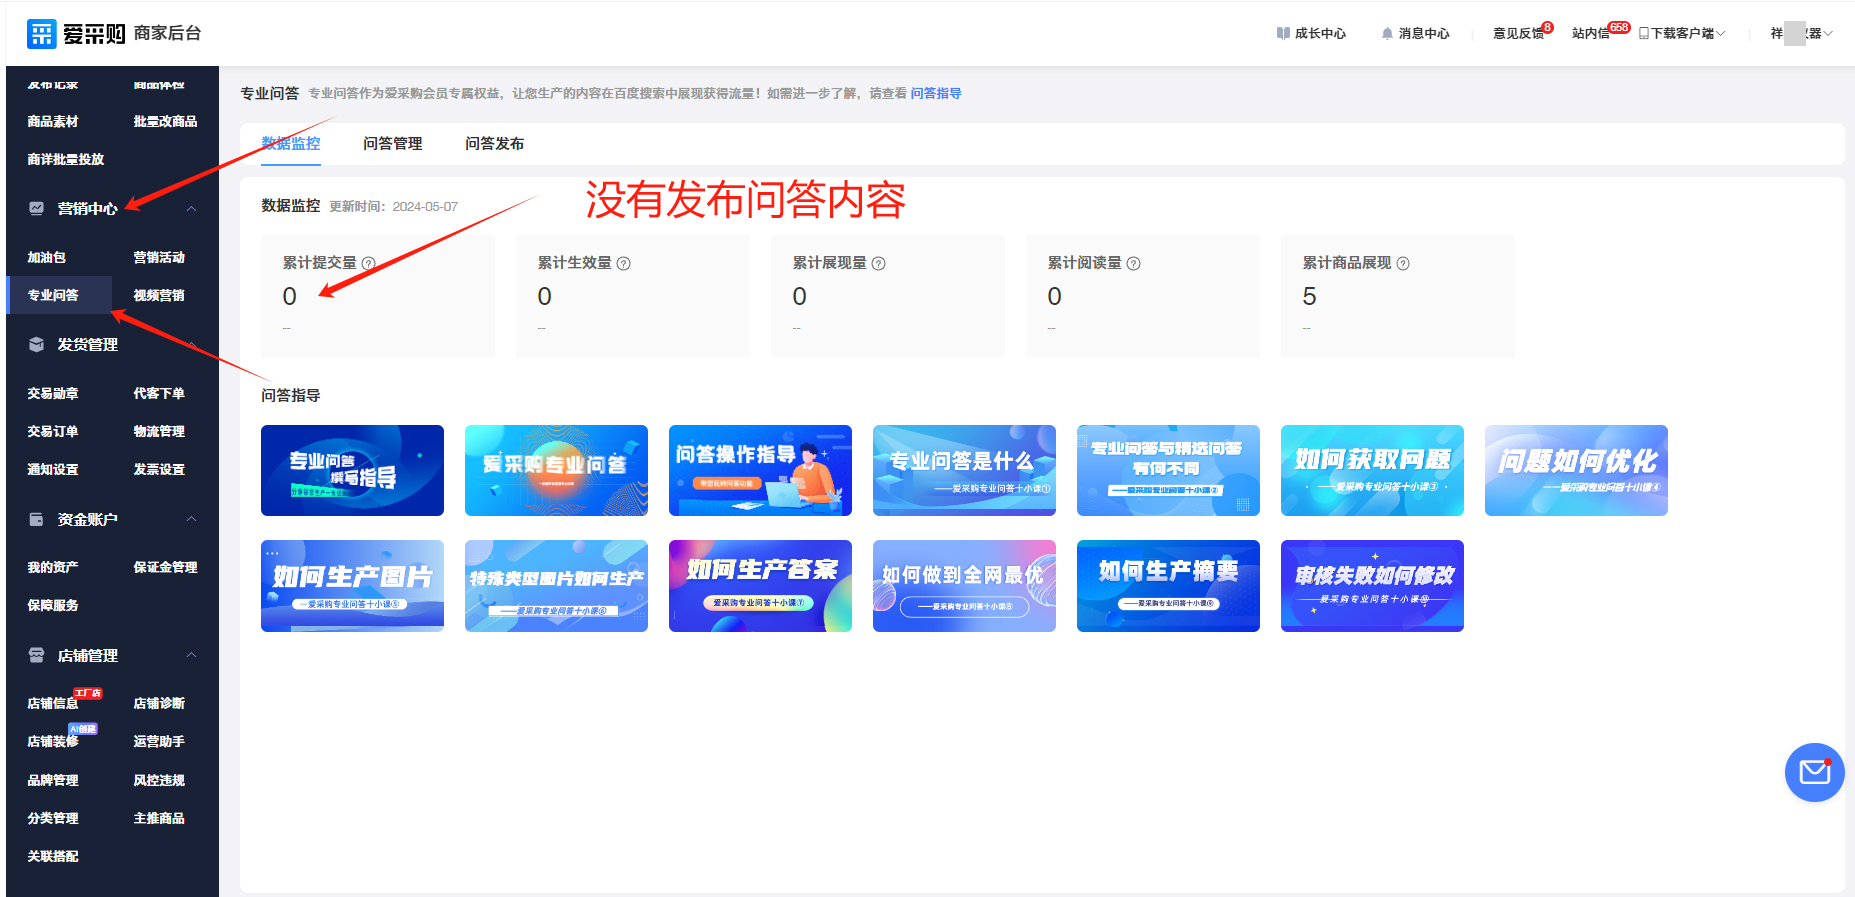Collapse the 资金账户 sidebar section

click(x=191, y=519)
